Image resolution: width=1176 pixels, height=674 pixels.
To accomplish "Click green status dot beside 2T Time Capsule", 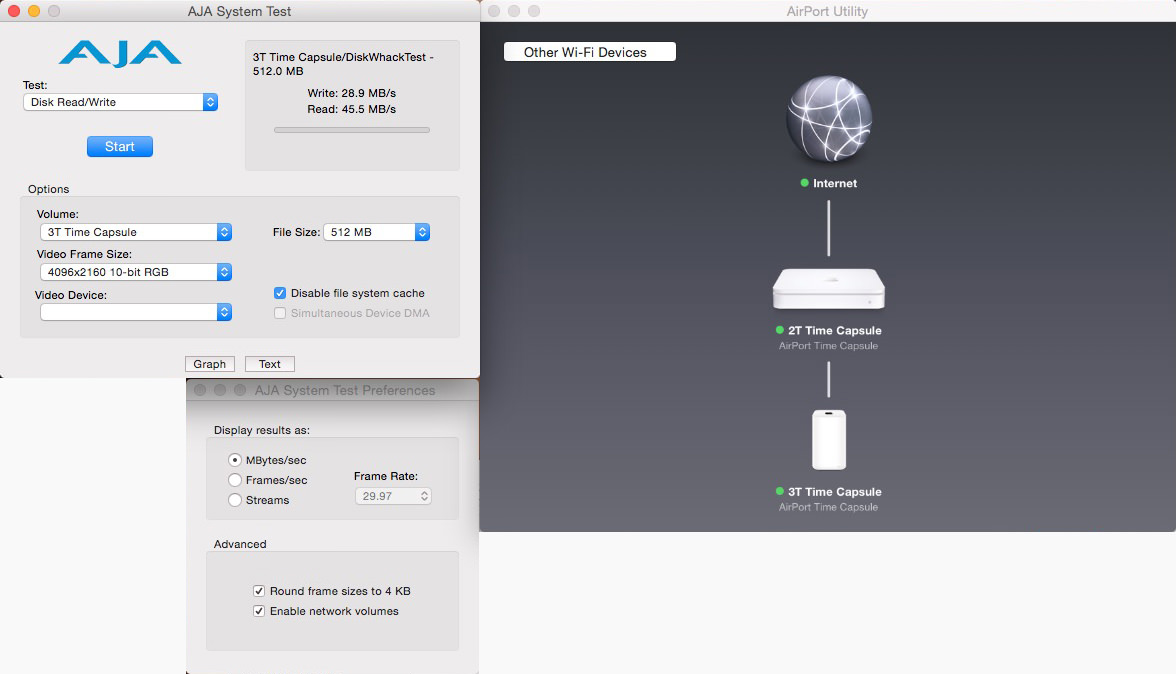I will (x=779, y=330).
